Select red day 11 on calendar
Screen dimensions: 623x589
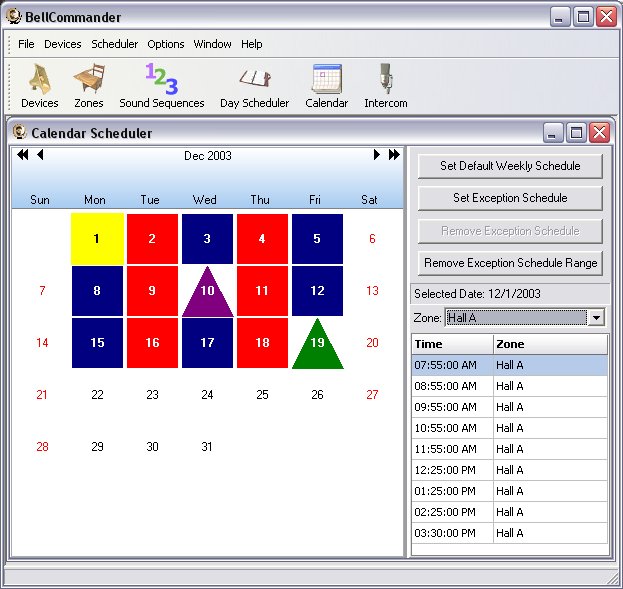click(x=262, y=291)
